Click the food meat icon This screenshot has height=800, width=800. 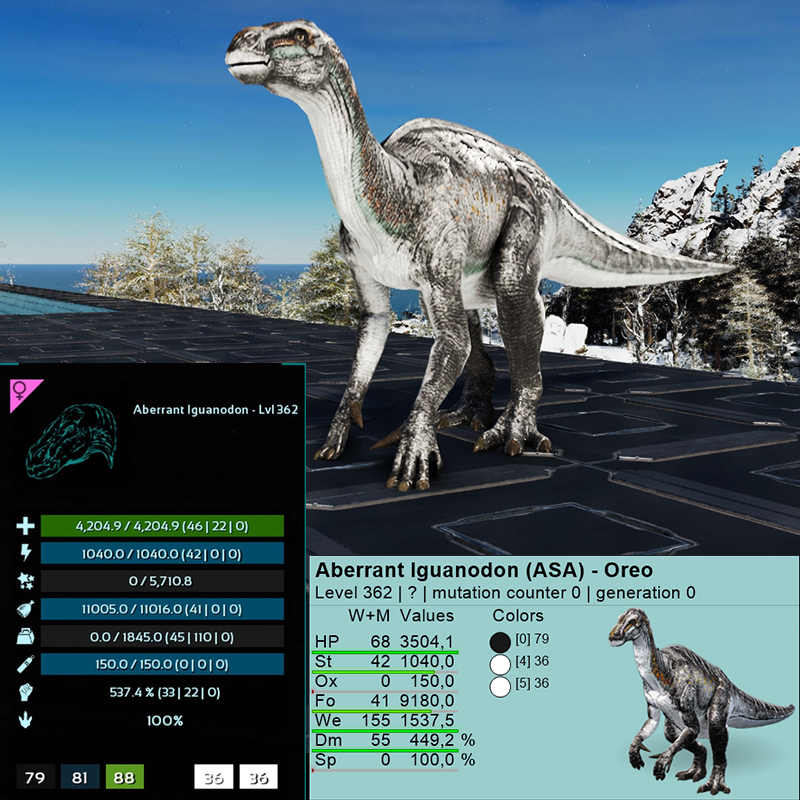click(26, 609)
